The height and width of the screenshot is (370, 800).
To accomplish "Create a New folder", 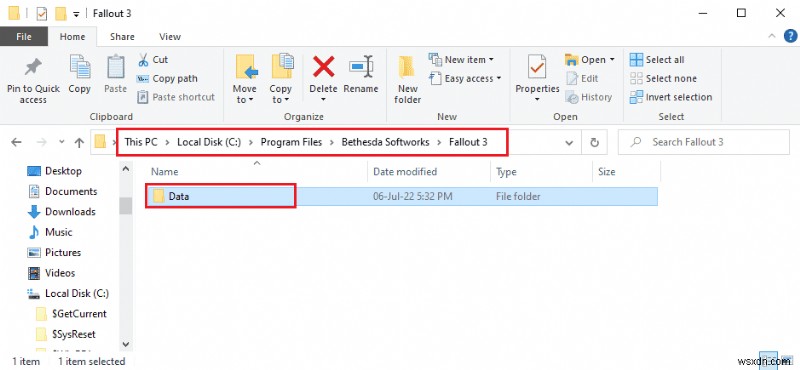I will click(x=407, y=79).
